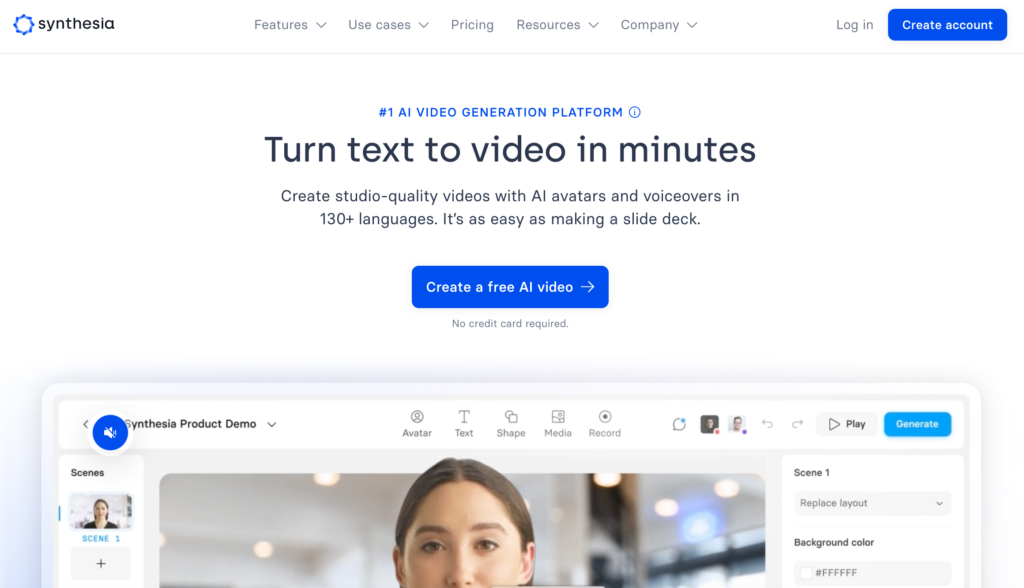Click the Scenes panel heading
Viewport: 1024px width, 588px height.
coord(88,472)
